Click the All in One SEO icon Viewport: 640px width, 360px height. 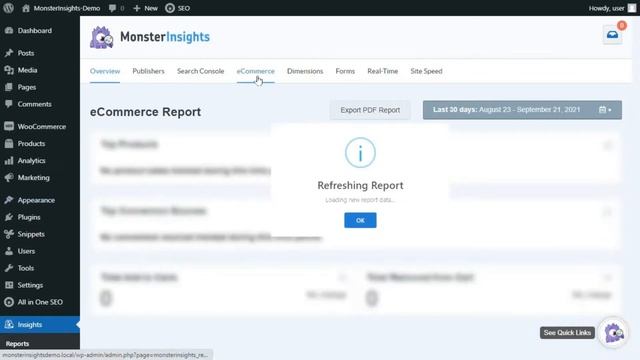click(x=9, y=302)
